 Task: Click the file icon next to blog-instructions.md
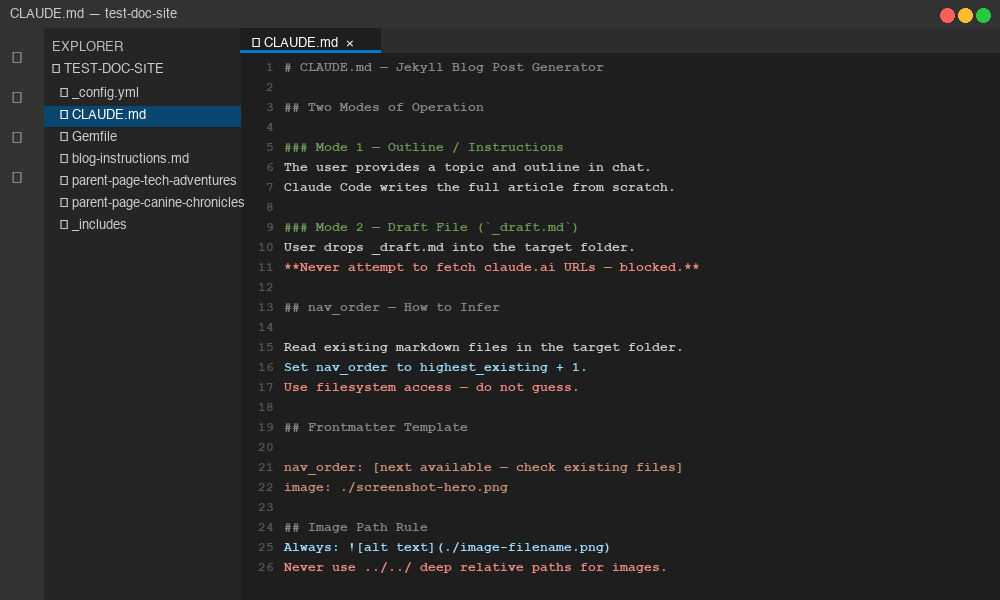pos(62,158)
